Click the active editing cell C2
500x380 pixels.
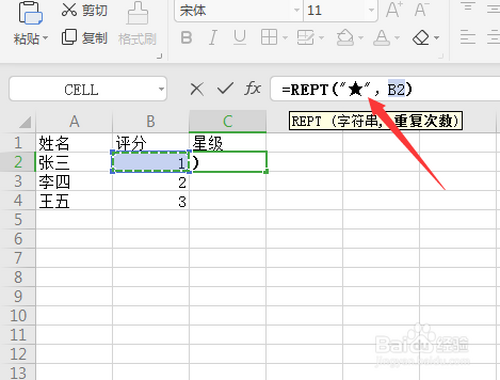point(228,162)
